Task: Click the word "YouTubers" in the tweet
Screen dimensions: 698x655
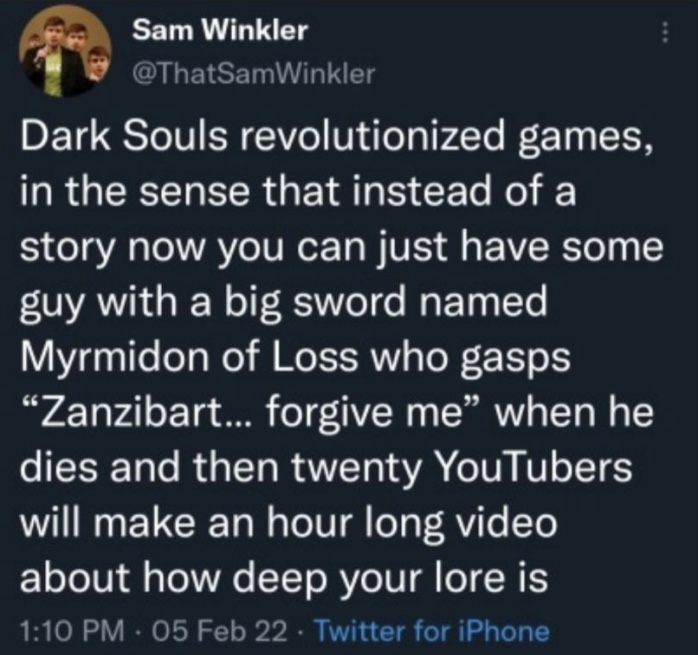Action: tap(533, 468)
